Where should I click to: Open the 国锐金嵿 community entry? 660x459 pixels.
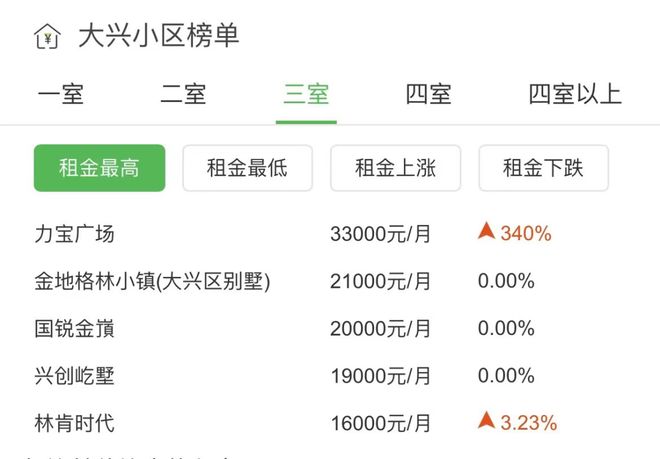coord(75,328)
